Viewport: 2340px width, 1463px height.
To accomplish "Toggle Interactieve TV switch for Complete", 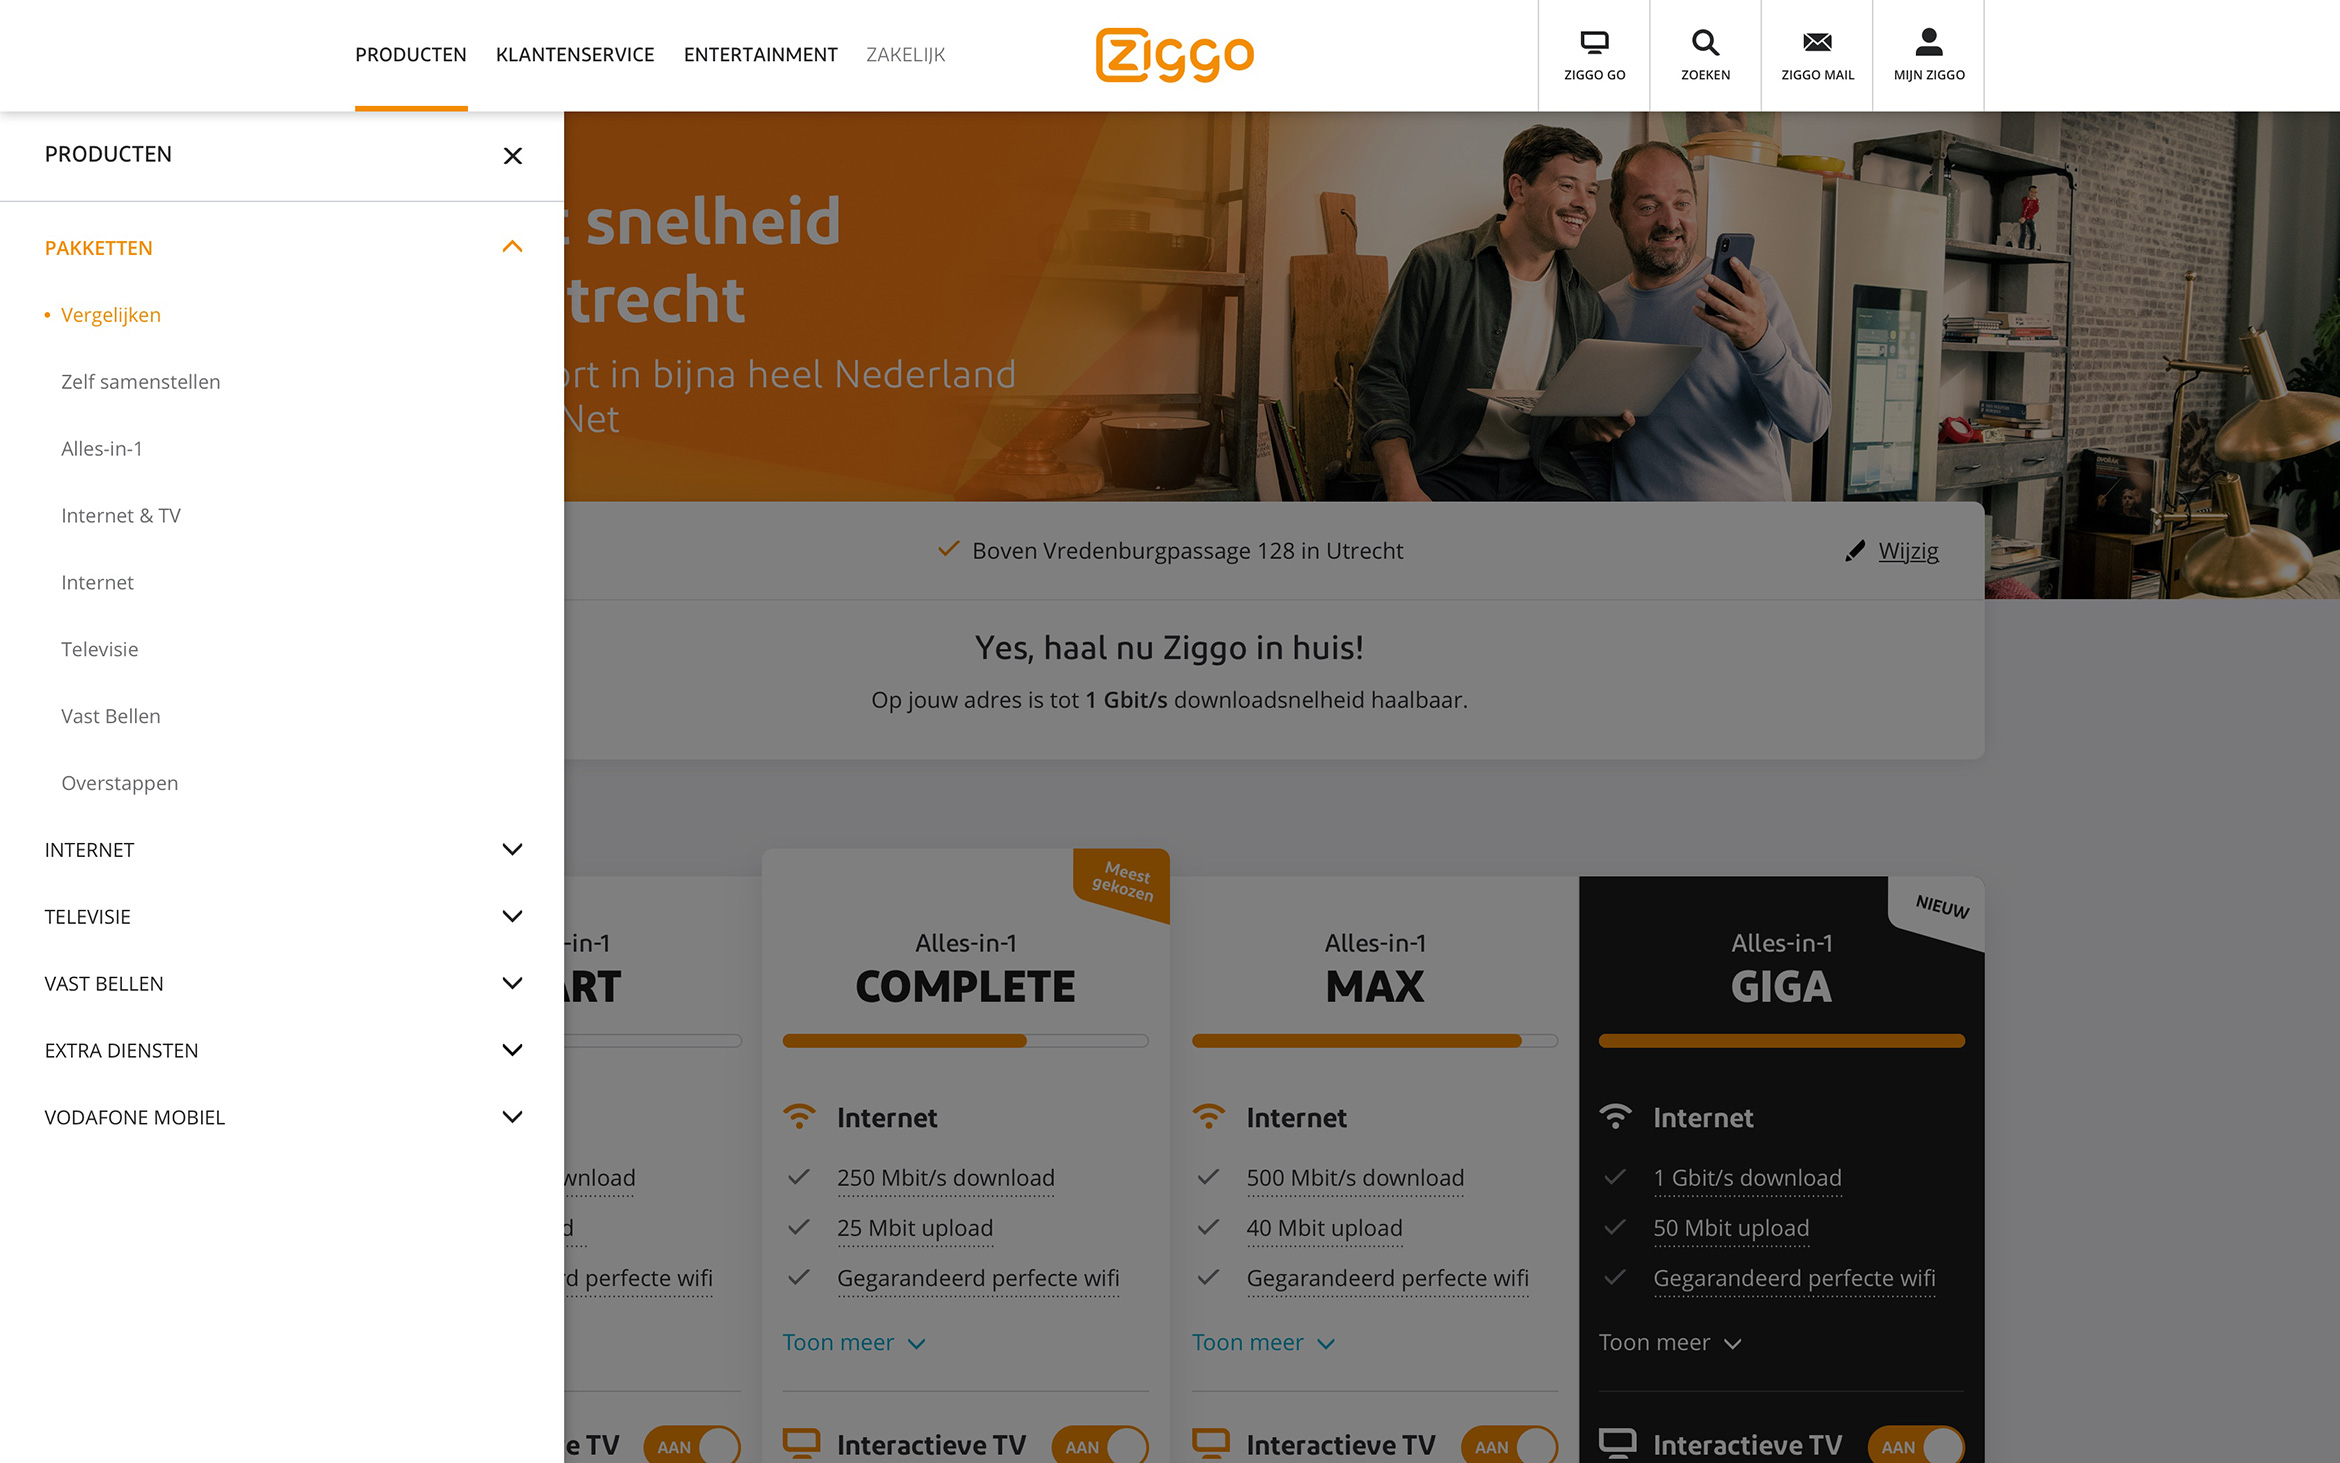I will tap(1100, 1446).
